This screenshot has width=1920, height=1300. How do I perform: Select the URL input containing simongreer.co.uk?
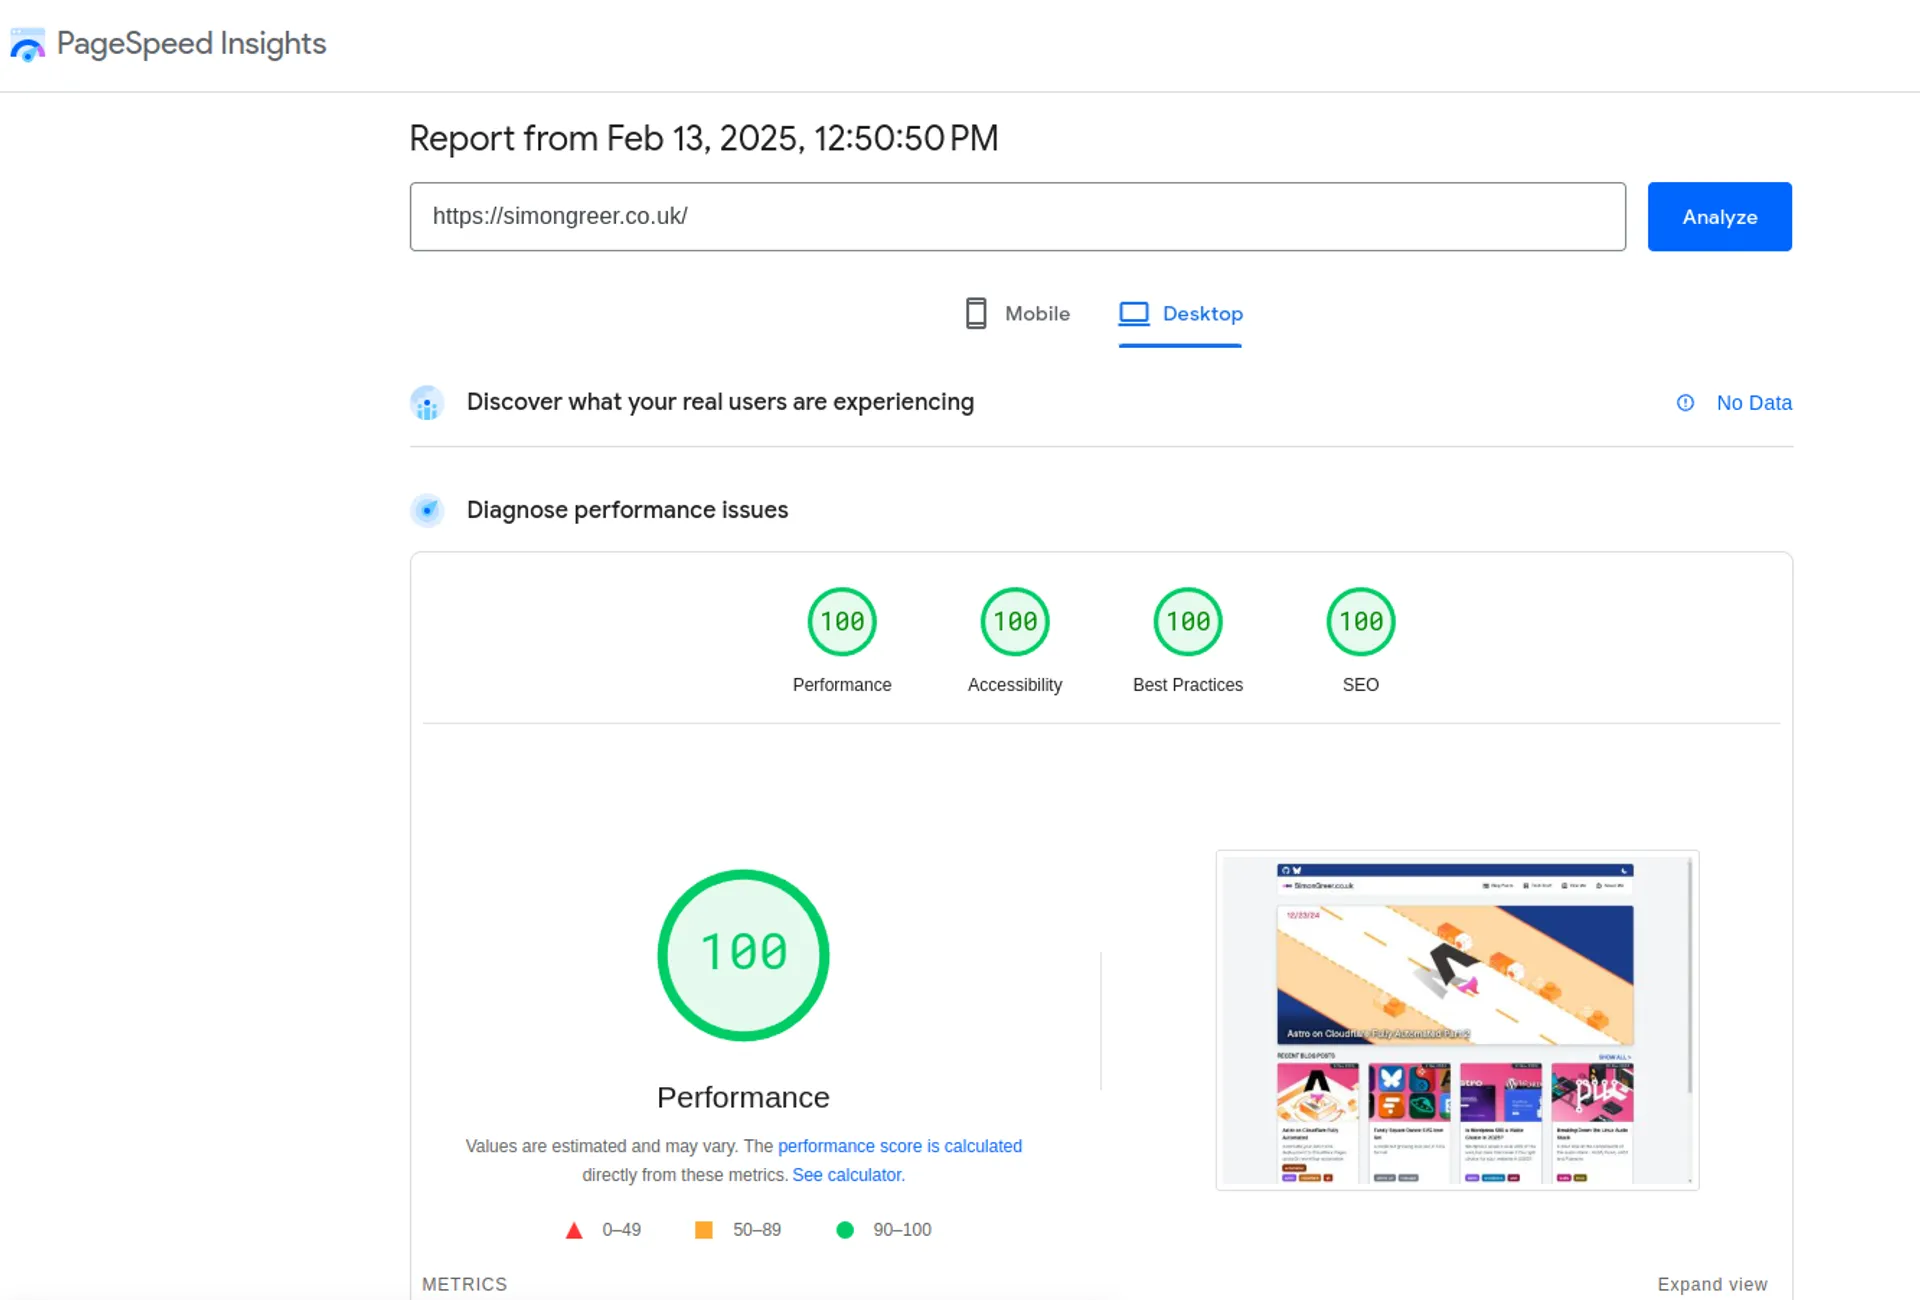tap(1017, 216)
